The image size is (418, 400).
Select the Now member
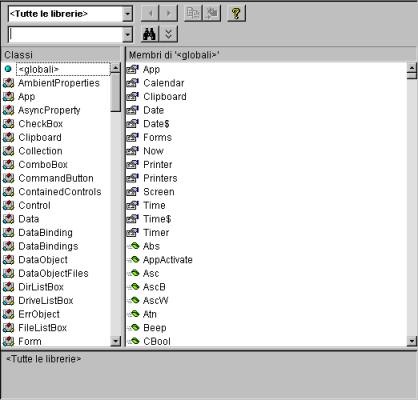153,151
